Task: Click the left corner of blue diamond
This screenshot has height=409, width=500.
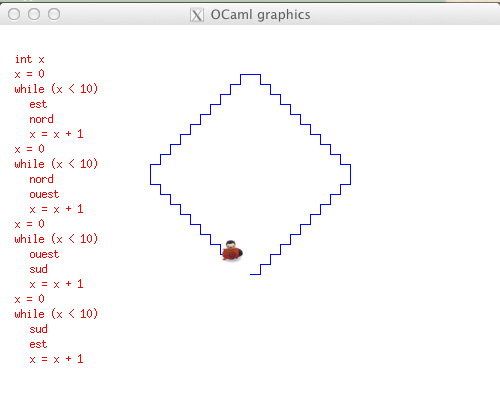Action: [151, 174]
